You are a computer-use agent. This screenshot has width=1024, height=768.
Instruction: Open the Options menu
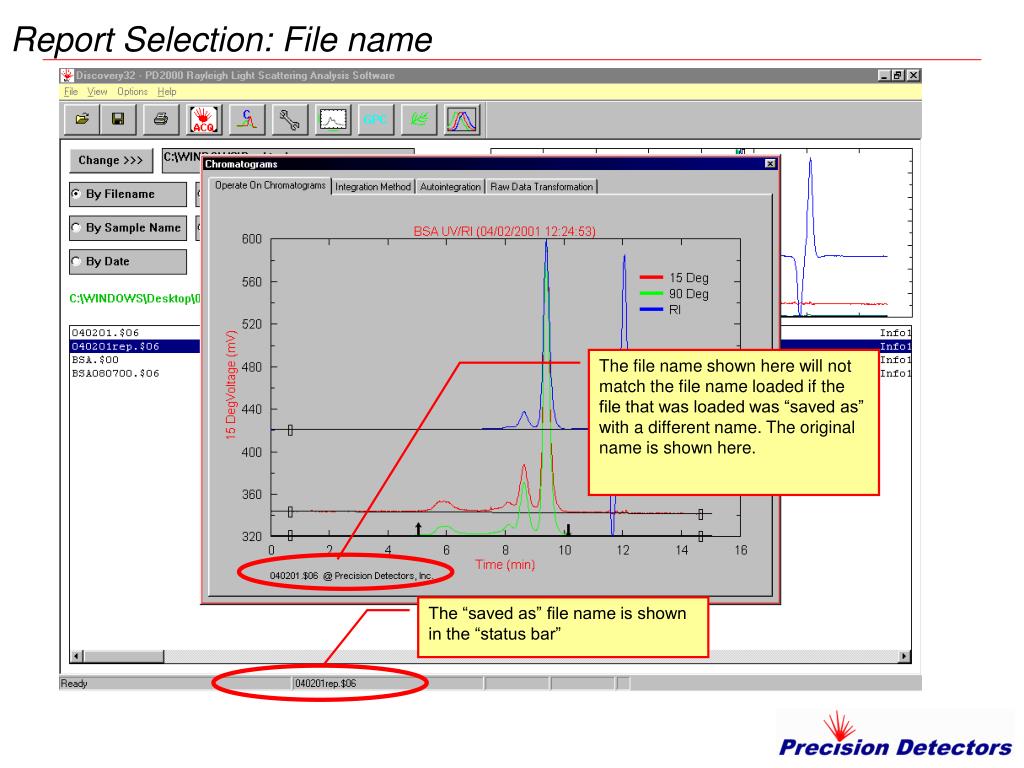click(x=133, y=92)
